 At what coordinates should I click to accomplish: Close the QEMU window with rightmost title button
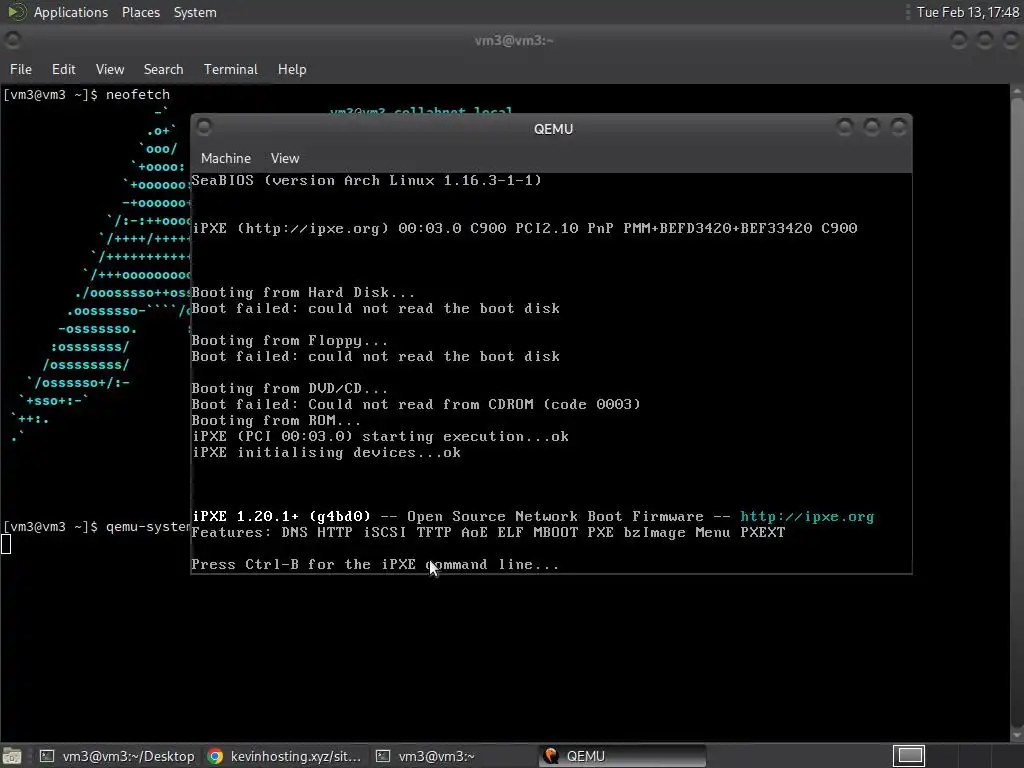tap(899, 127)
